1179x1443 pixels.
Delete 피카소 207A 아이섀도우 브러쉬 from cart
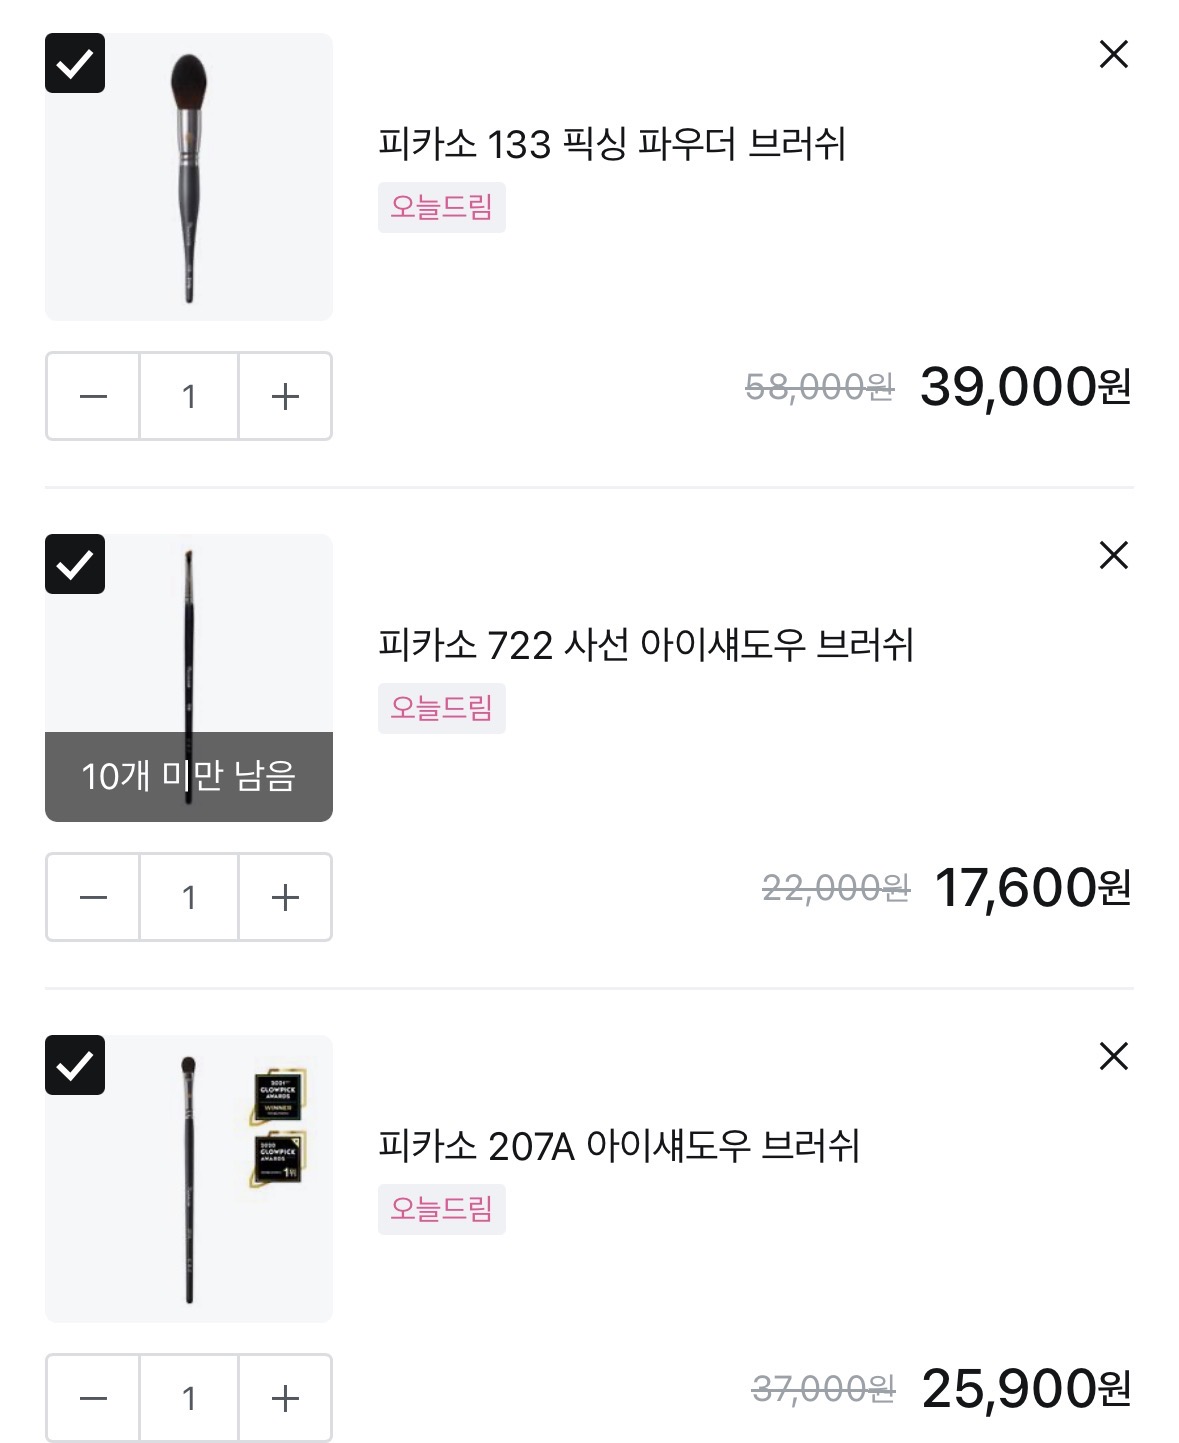point(1113,1056)
